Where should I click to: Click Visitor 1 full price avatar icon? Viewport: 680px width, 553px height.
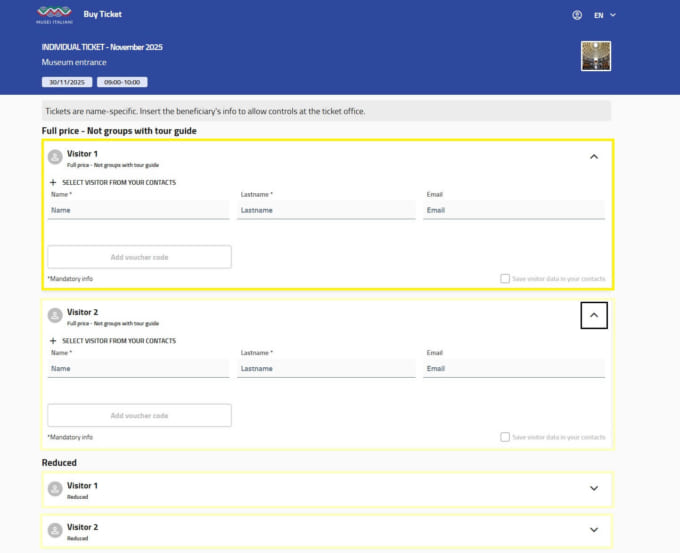pyautogui.click(x=55, y=157)
